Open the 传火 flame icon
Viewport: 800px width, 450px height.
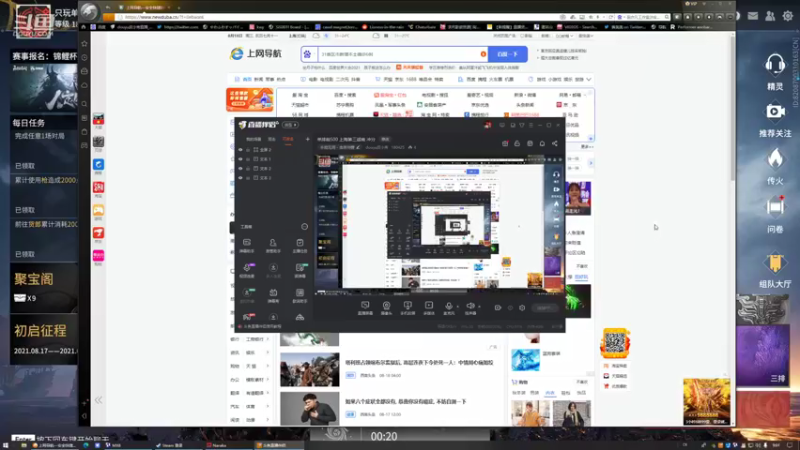coord(775,159)
